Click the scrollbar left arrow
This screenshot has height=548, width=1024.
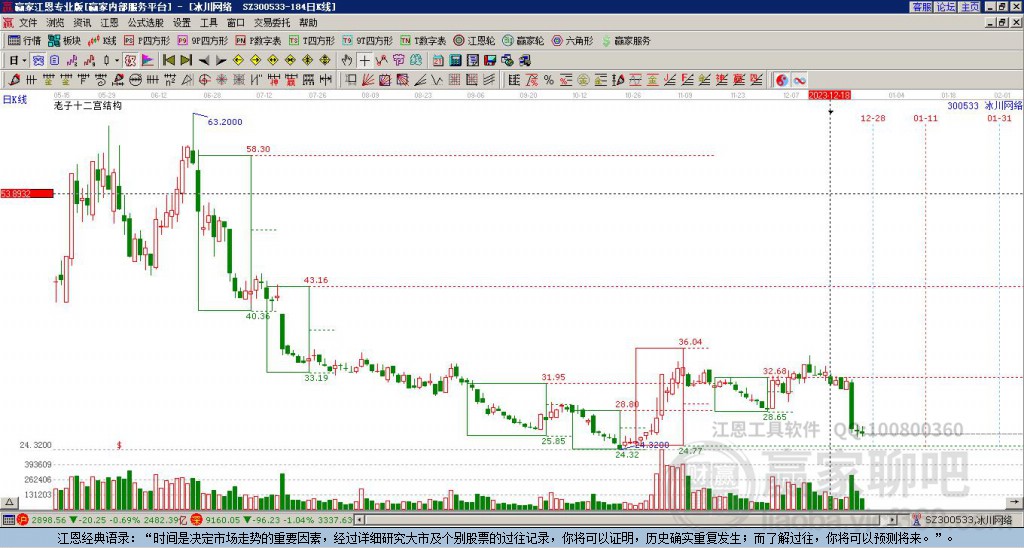pyautogui.click(x=359, y=520)
